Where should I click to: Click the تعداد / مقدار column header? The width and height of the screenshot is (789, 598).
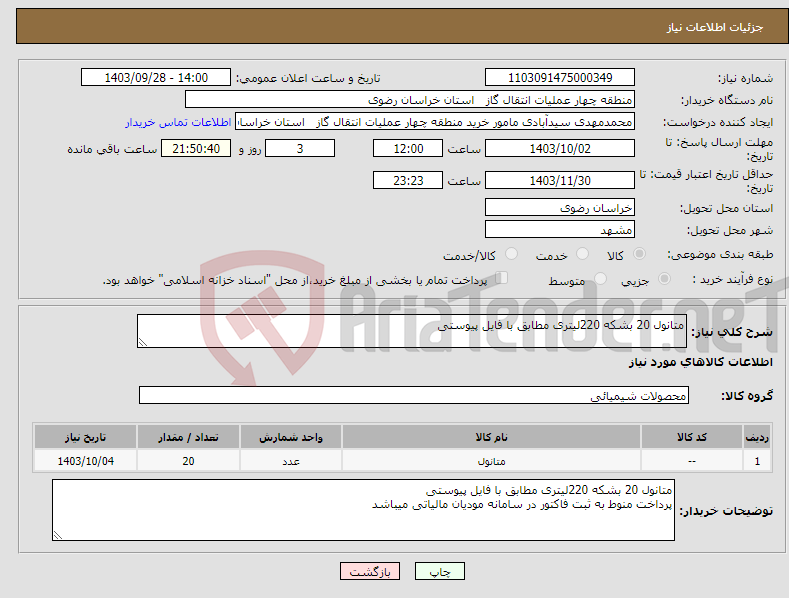pos(188,437)
